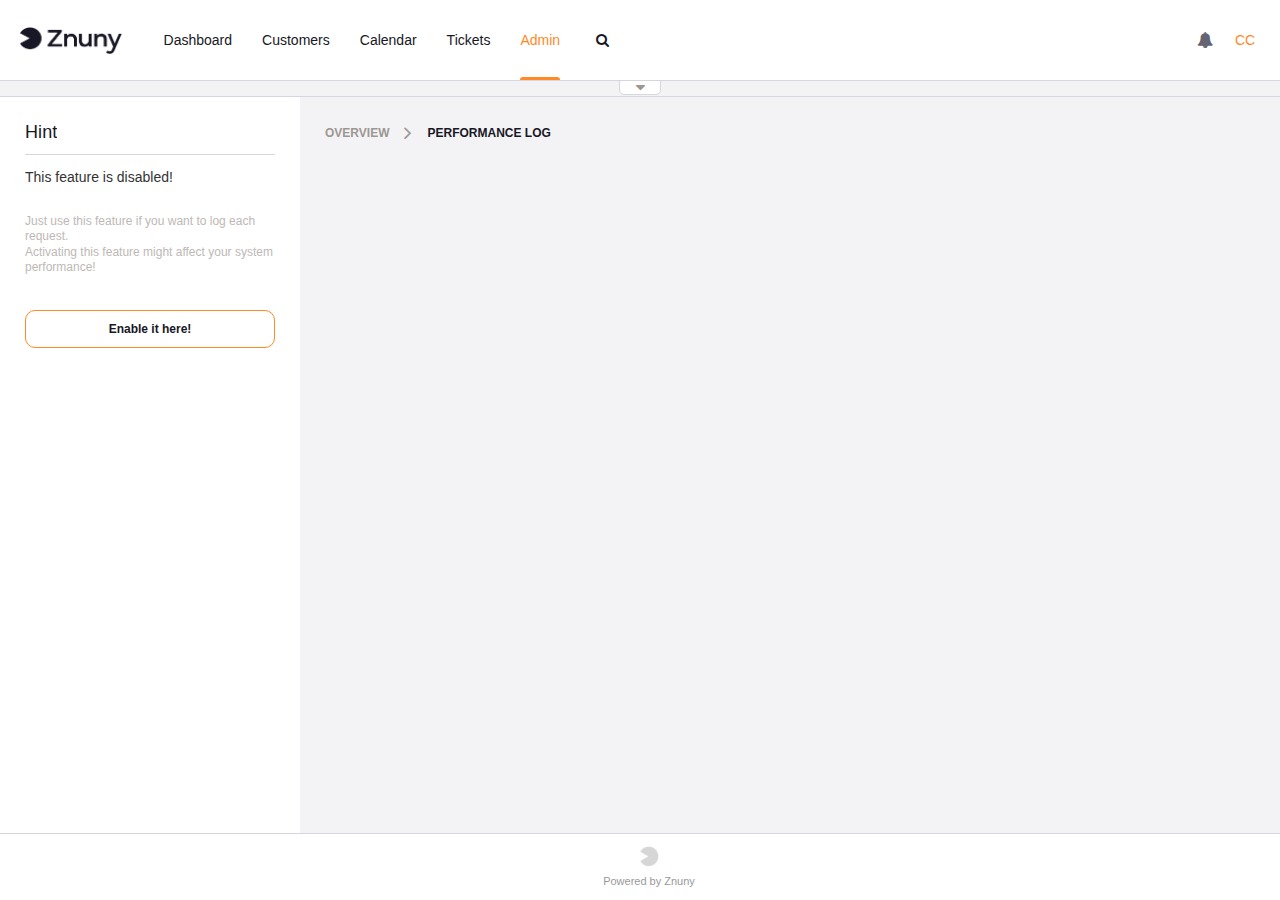Viewport: 1280px width, 900px height.
Task: Click Performance Log breadcrumb text
Action: (489, 133)
